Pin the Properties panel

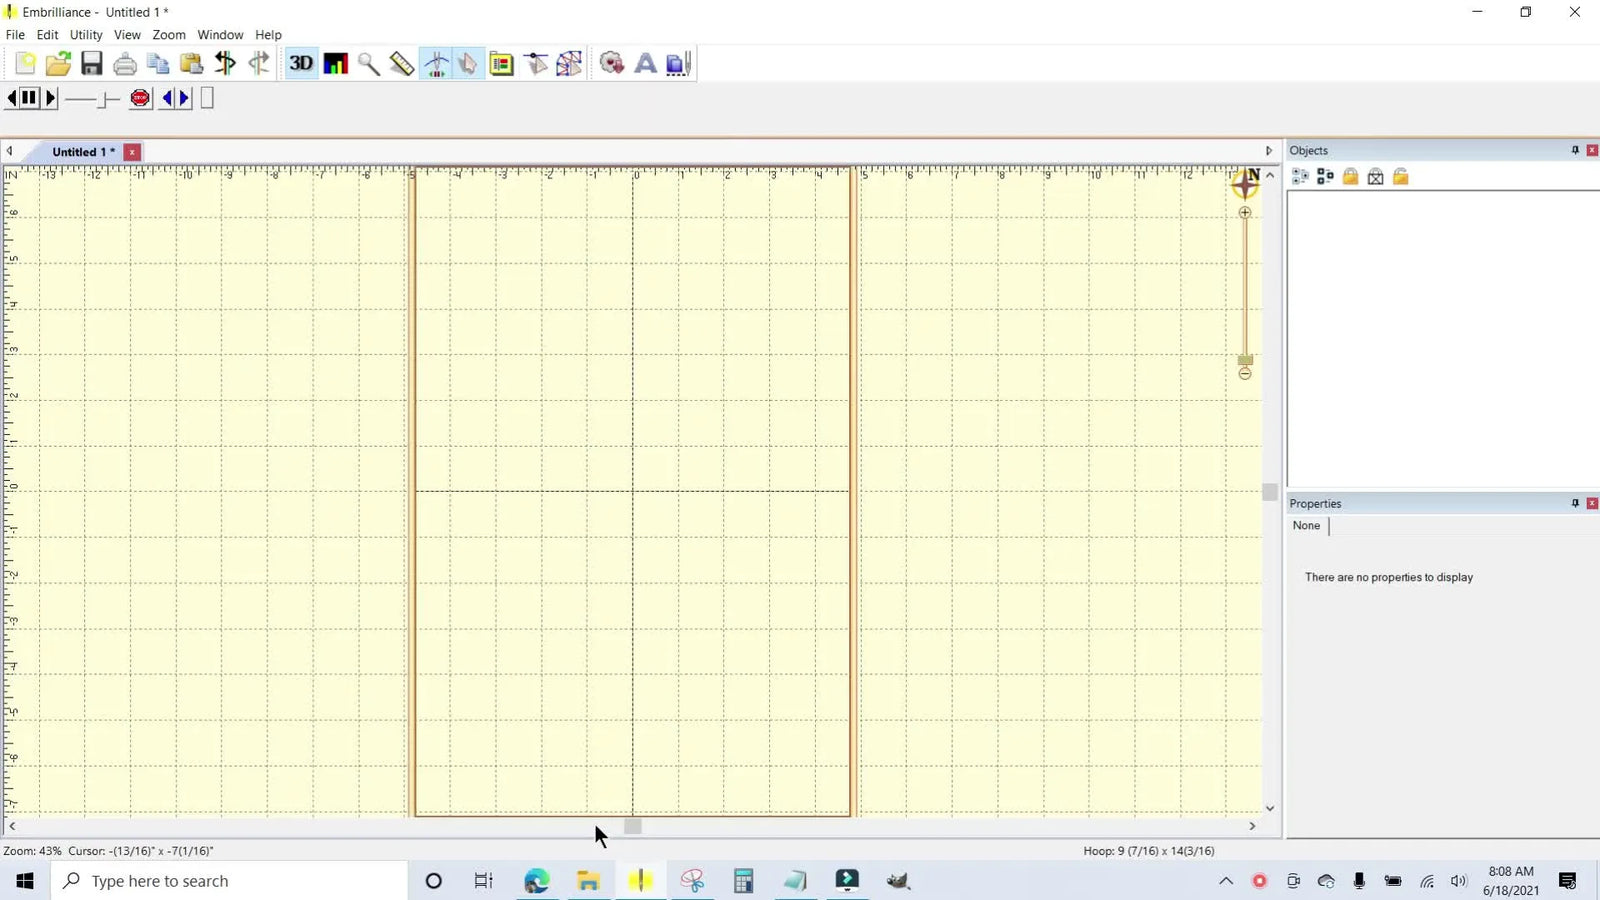pos(1575,503)
